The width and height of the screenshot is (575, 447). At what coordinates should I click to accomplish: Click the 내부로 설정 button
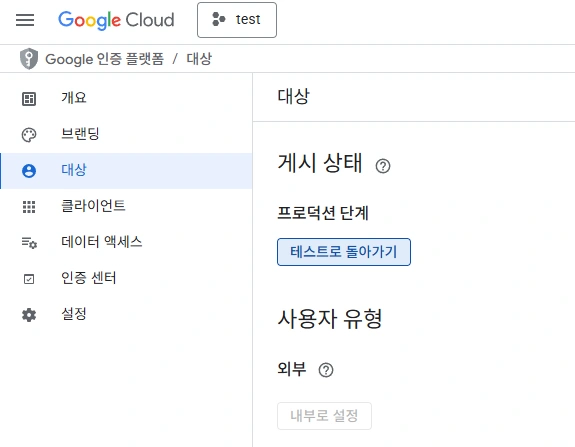(325, 416)
